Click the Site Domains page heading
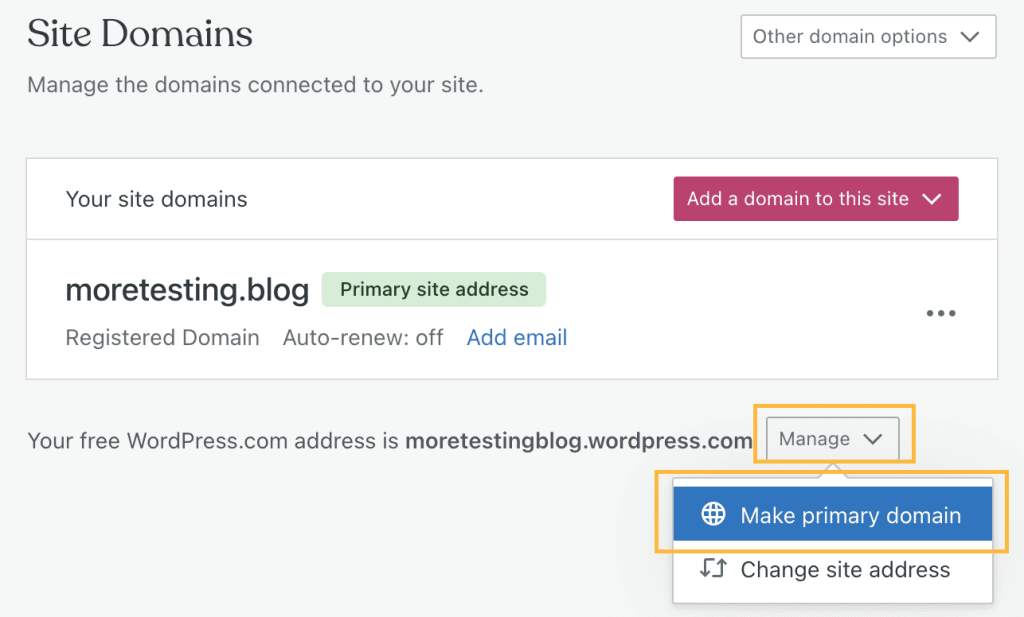Screen dimensions: 1024x617 [x=140, y=35]
